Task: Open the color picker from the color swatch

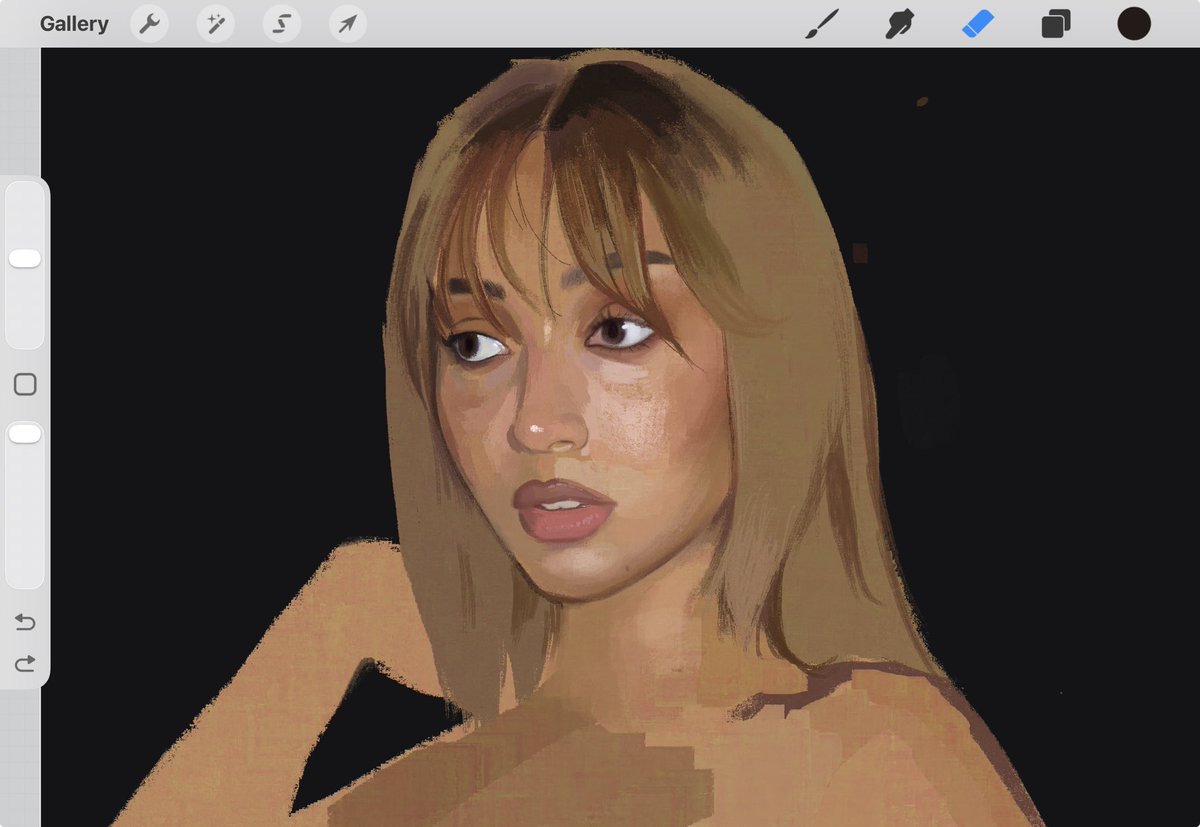Action: pyautogui.click(x=1134, y=22)
